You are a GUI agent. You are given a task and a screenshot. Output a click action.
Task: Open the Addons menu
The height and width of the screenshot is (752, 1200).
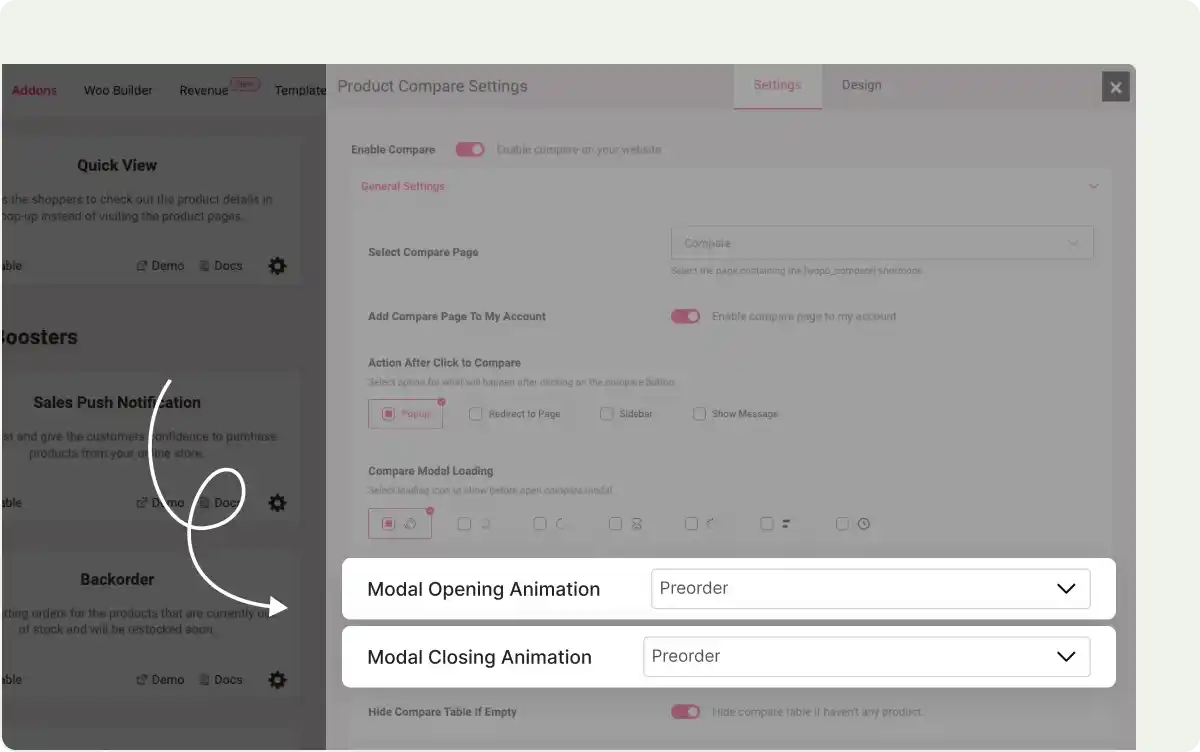(x=33, y=90)
